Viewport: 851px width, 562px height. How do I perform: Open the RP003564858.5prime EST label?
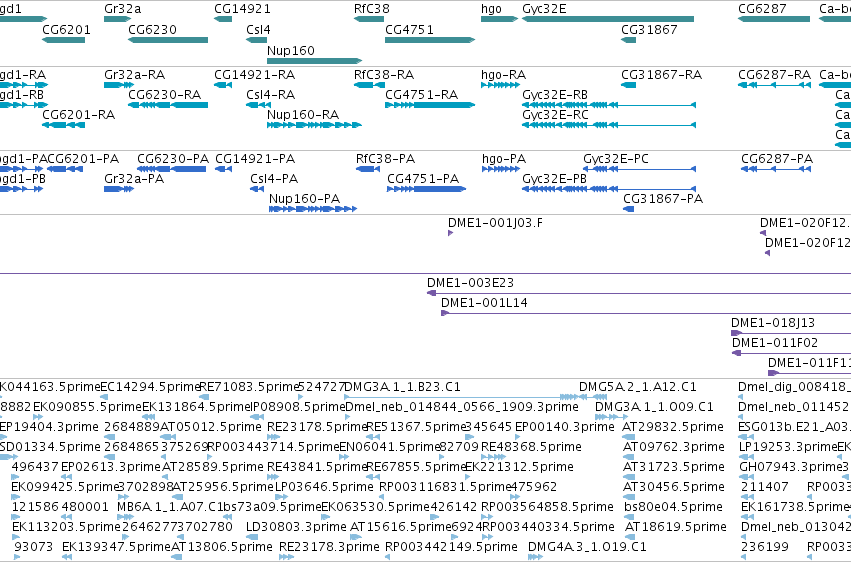pos(548,507)
